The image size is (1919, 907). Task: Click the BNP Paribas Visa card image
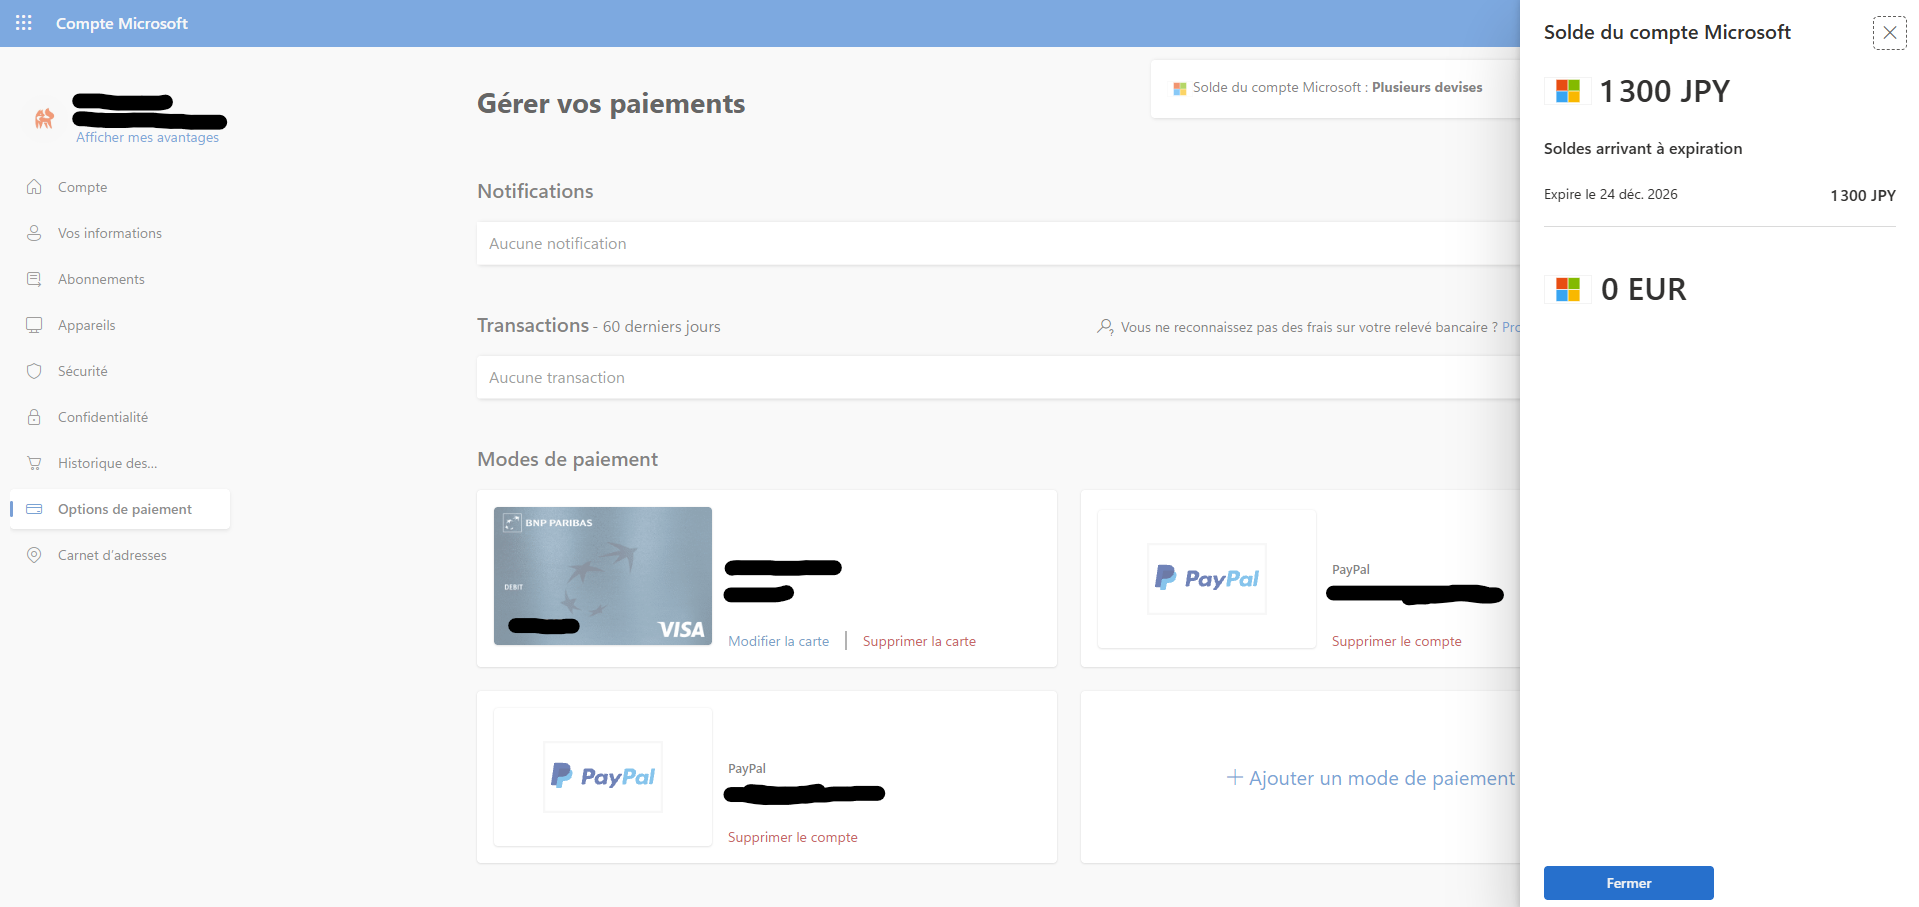pos(603,576)
